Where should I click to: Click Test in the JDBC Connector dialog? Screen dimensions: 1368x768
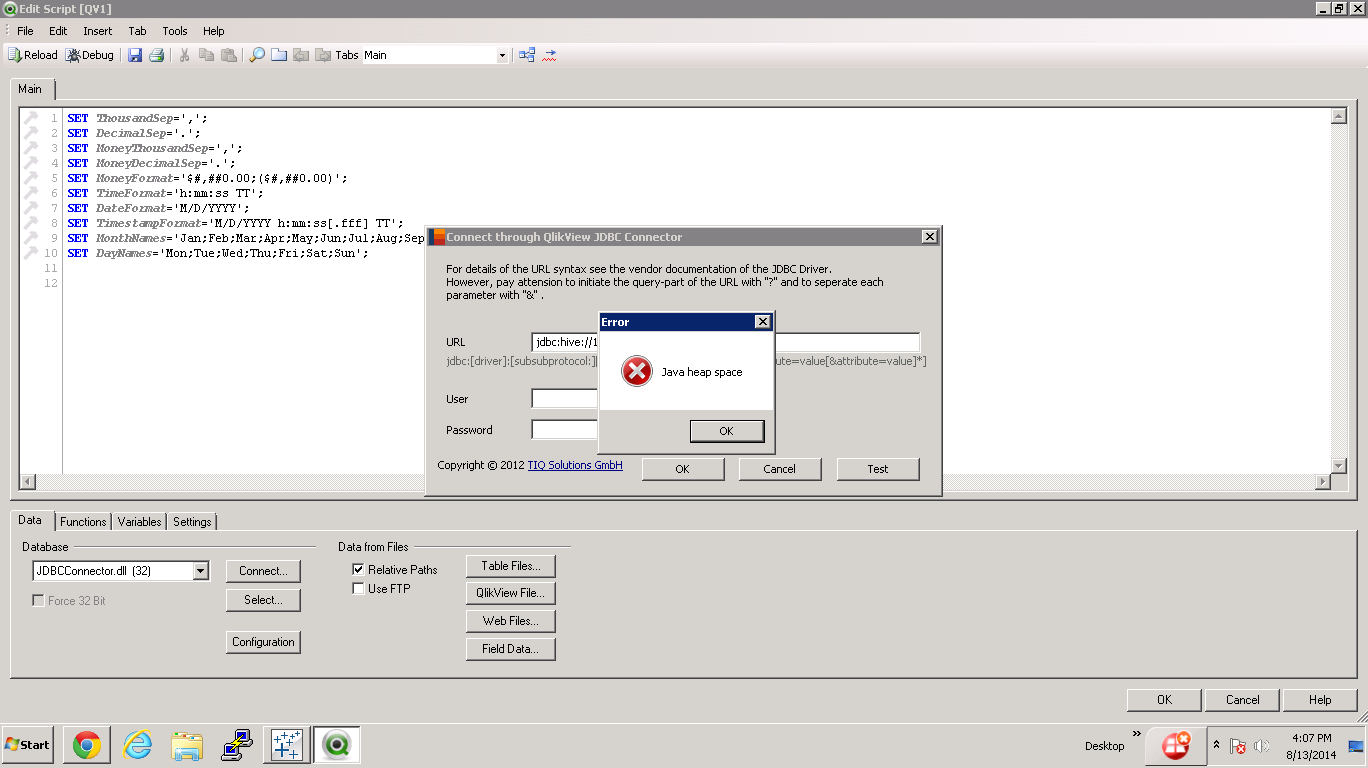click(x=878, y=469)
